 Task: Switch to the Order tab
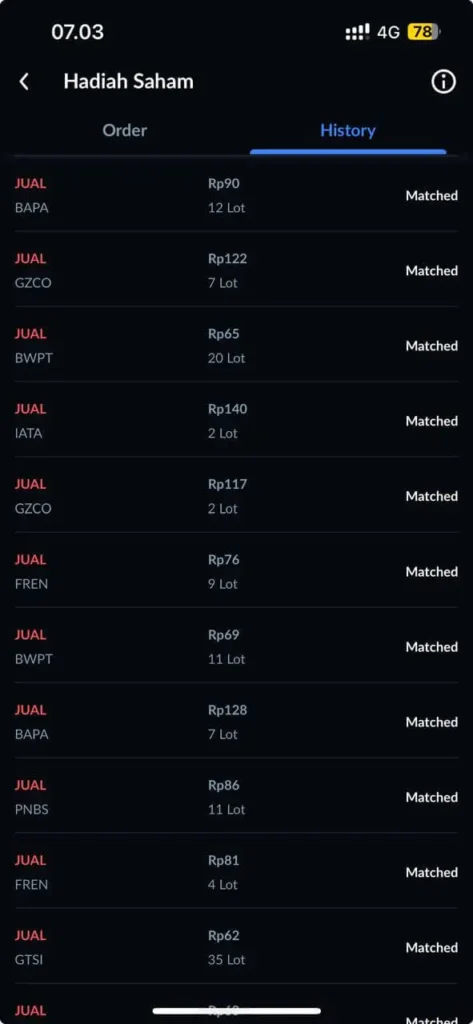(x=125, y=130)
